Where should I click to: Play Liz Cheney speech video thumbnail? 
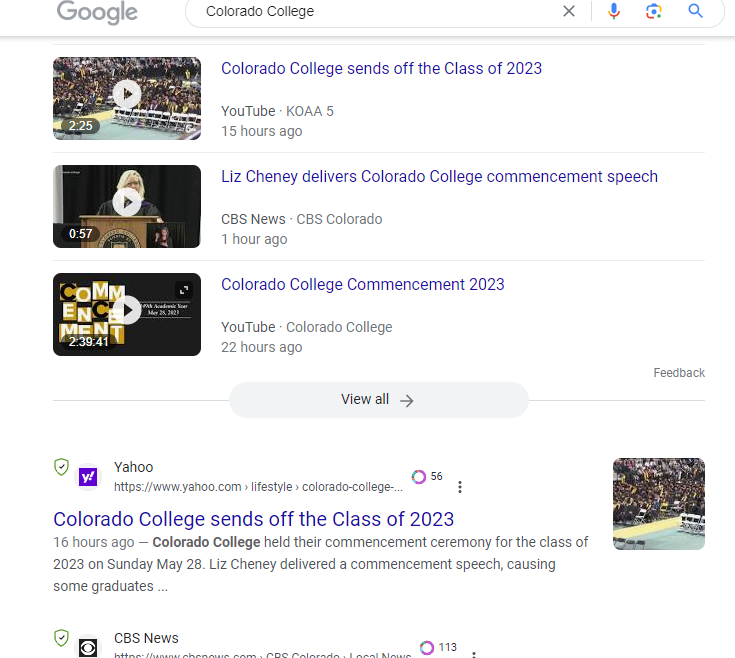[127, 206]
